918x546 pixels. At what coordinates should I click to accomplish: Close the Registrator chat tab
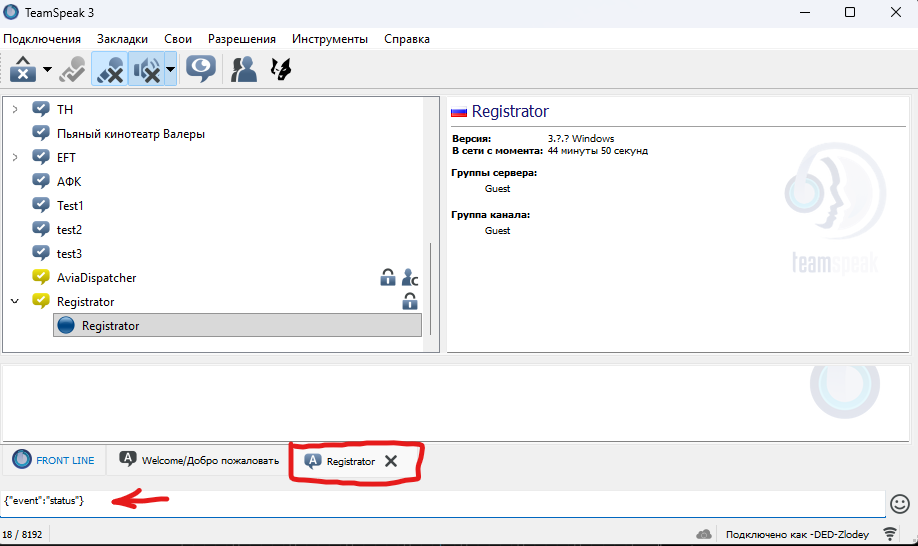tap(391, 461)
